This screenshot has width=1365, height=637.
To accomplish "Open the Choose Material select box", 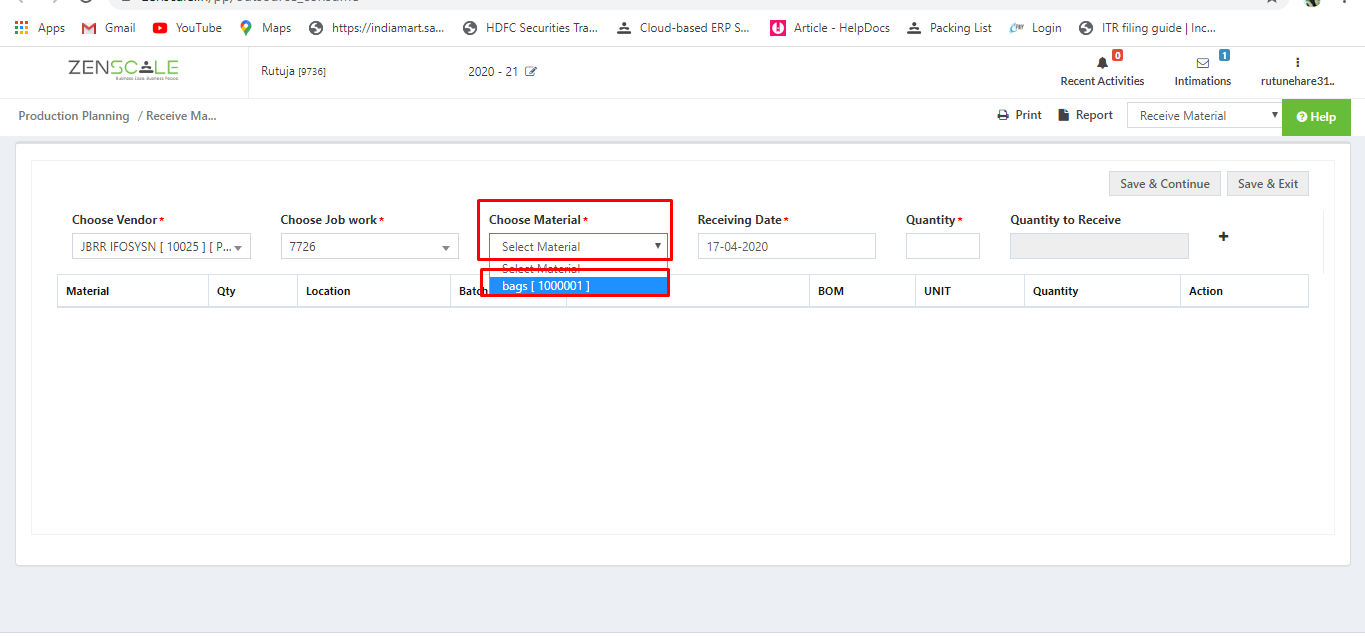I will click(578, 246).
